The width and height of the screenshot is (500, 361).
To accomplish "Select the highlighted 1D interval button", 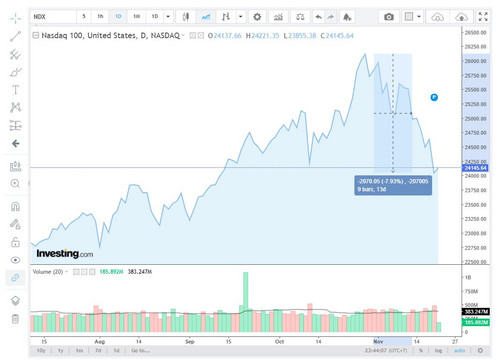I will coord(118,16).
